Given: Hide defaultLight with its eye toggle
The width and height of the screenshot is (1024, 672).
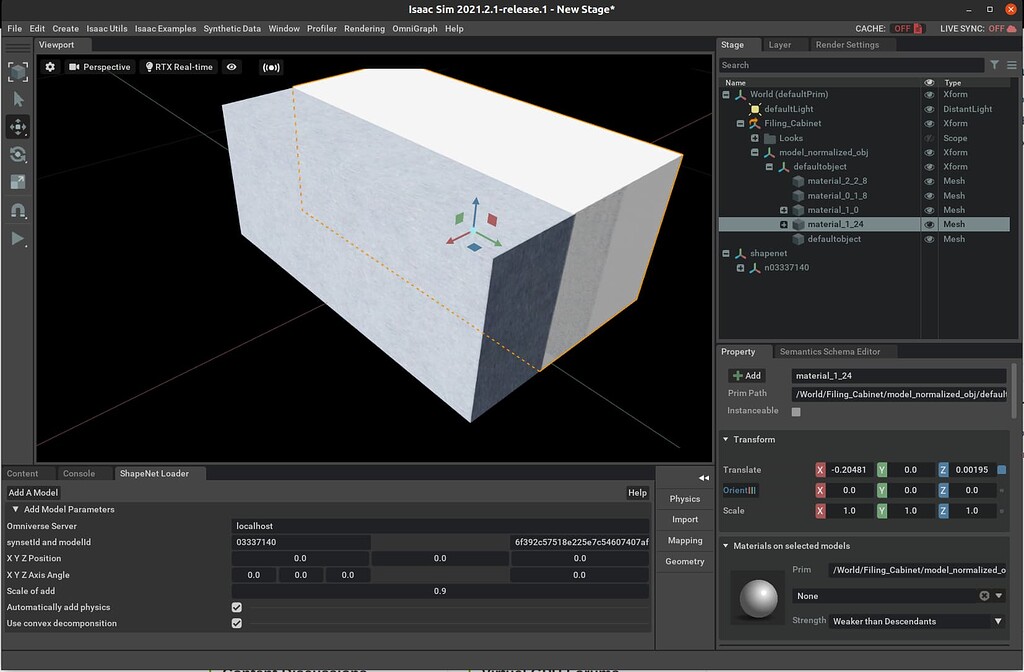Looking at the screenshot, I should [929, 108].
